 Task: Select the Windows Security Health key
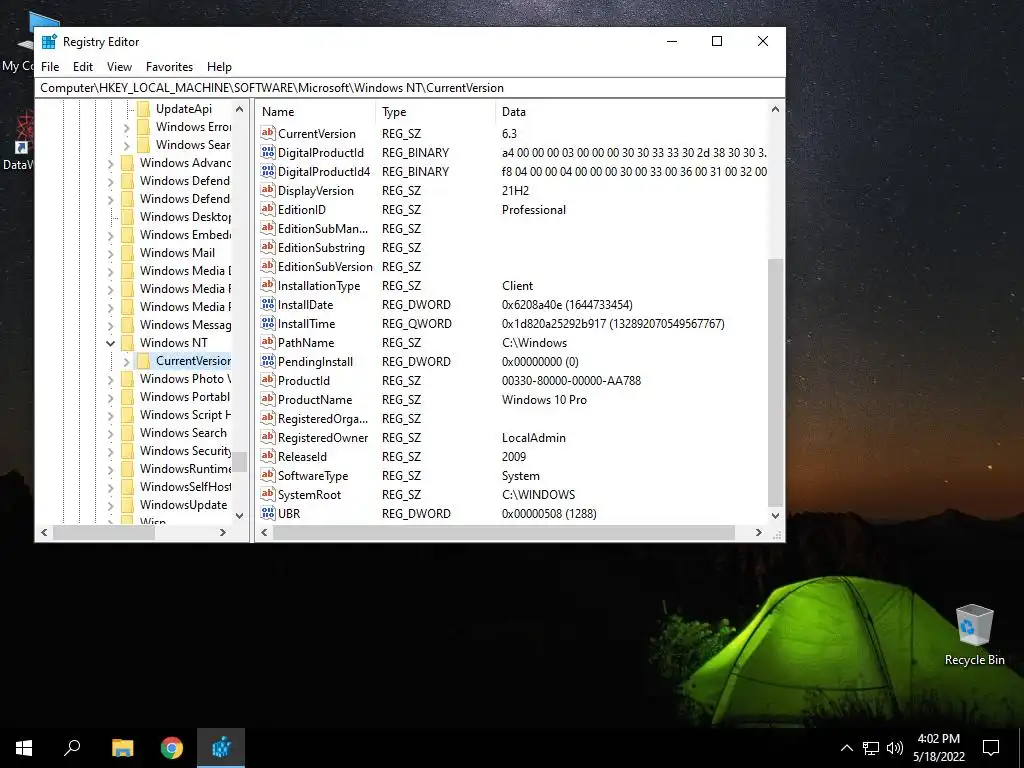click(x=185, y=451)
